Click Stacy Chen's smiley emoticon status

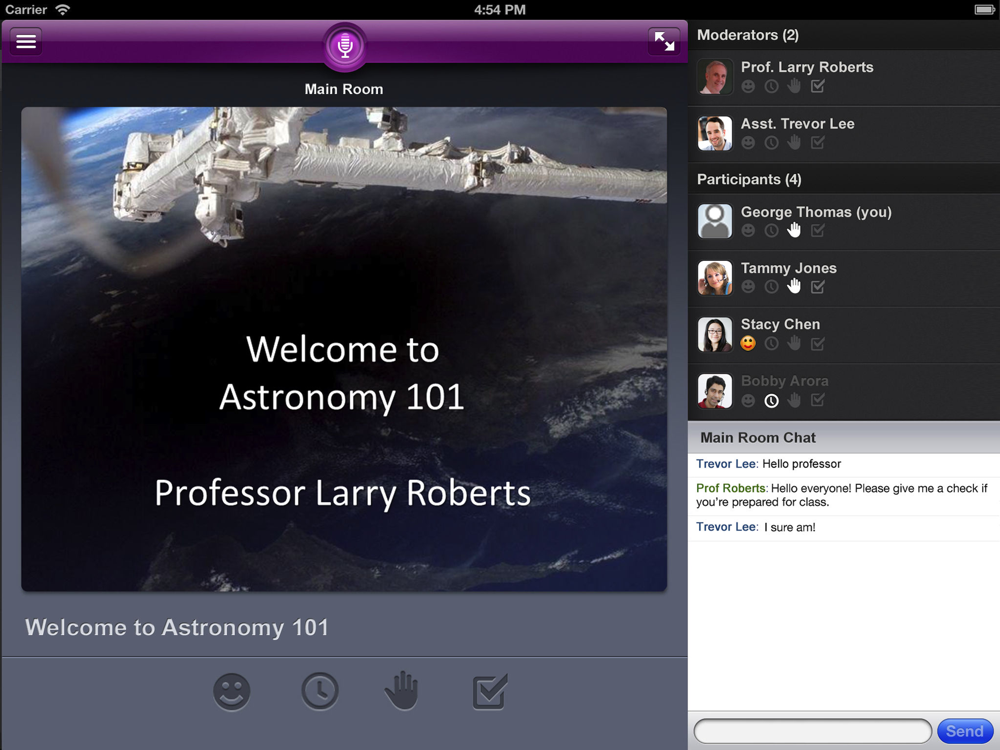point(748,344)
